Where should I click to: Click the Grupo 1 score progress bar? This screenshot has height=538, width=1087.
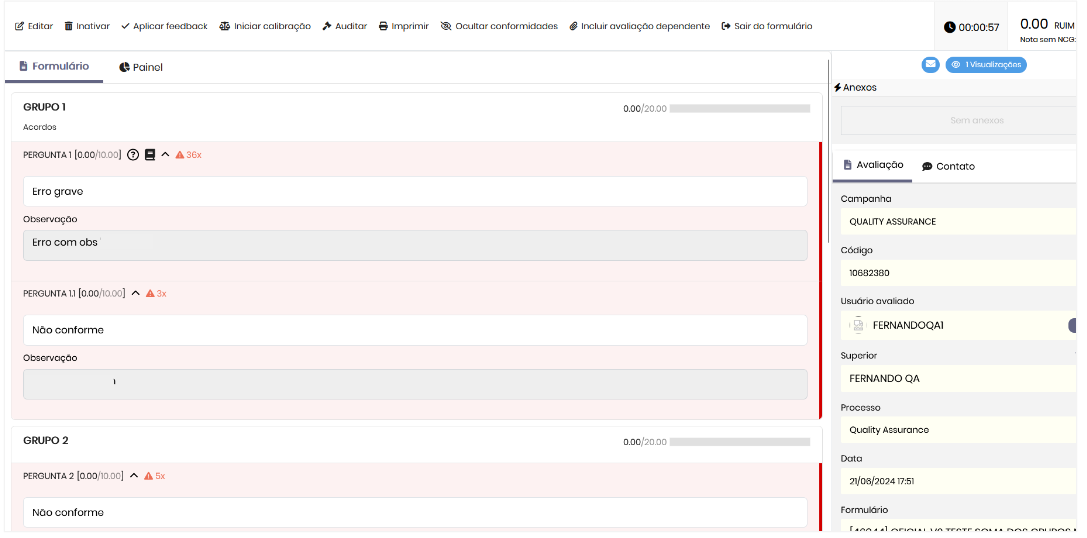(x=739, y=108)
